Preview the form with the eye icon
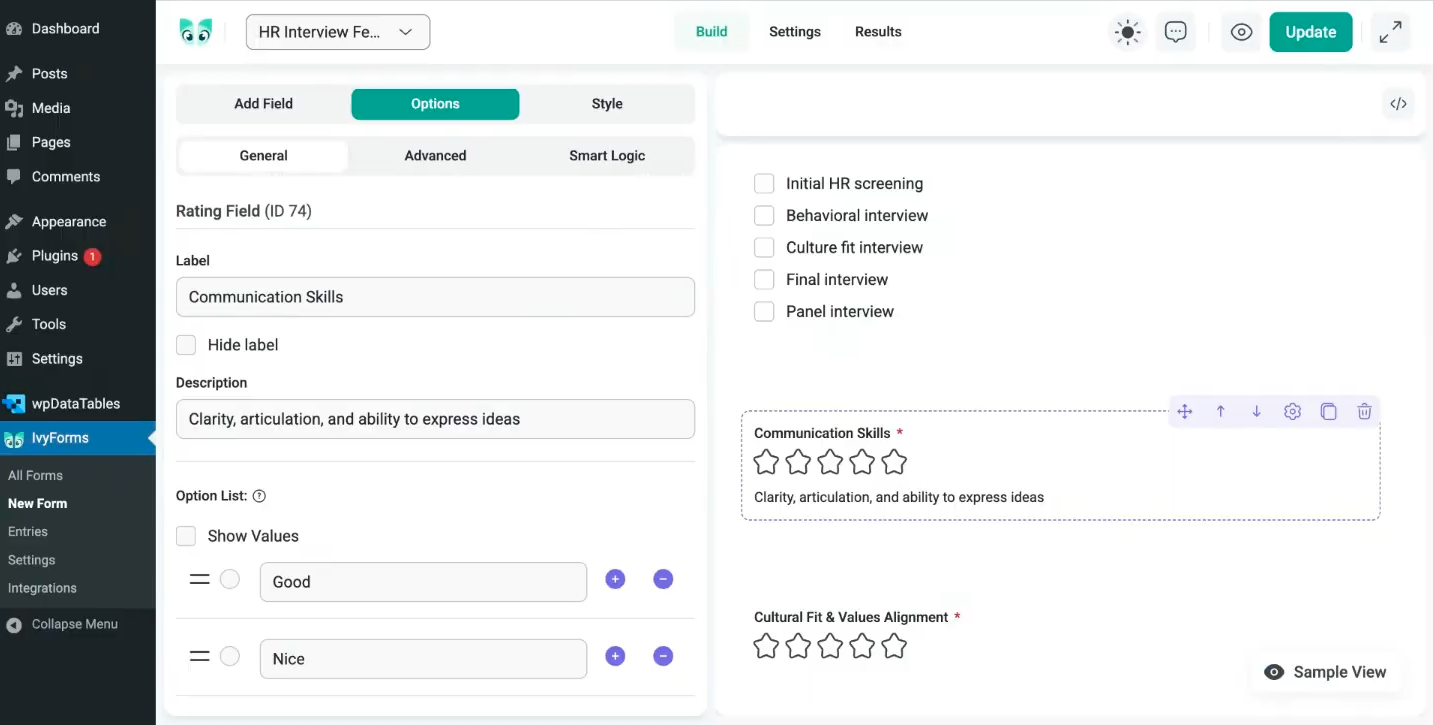This screenshot has width=1433, height=725. click(x=1241, y=32)
